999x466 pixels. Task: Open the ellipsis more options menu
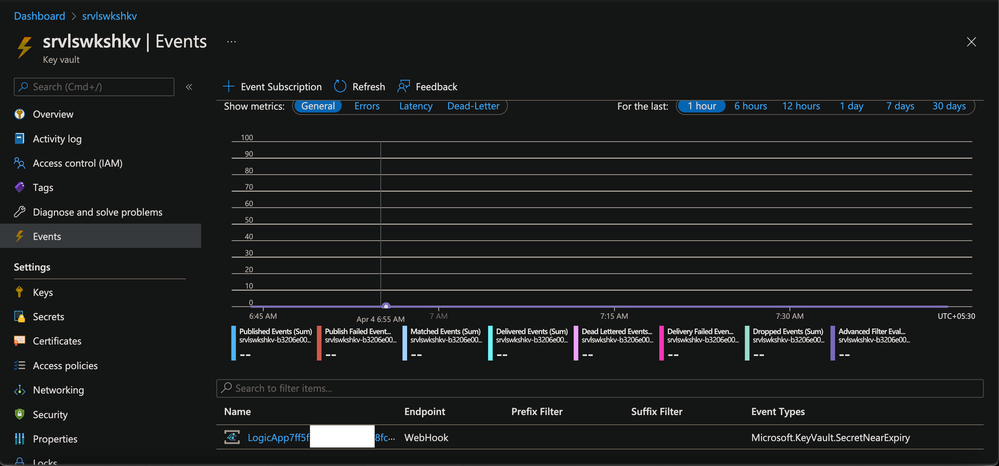click(x=231, y=41)
